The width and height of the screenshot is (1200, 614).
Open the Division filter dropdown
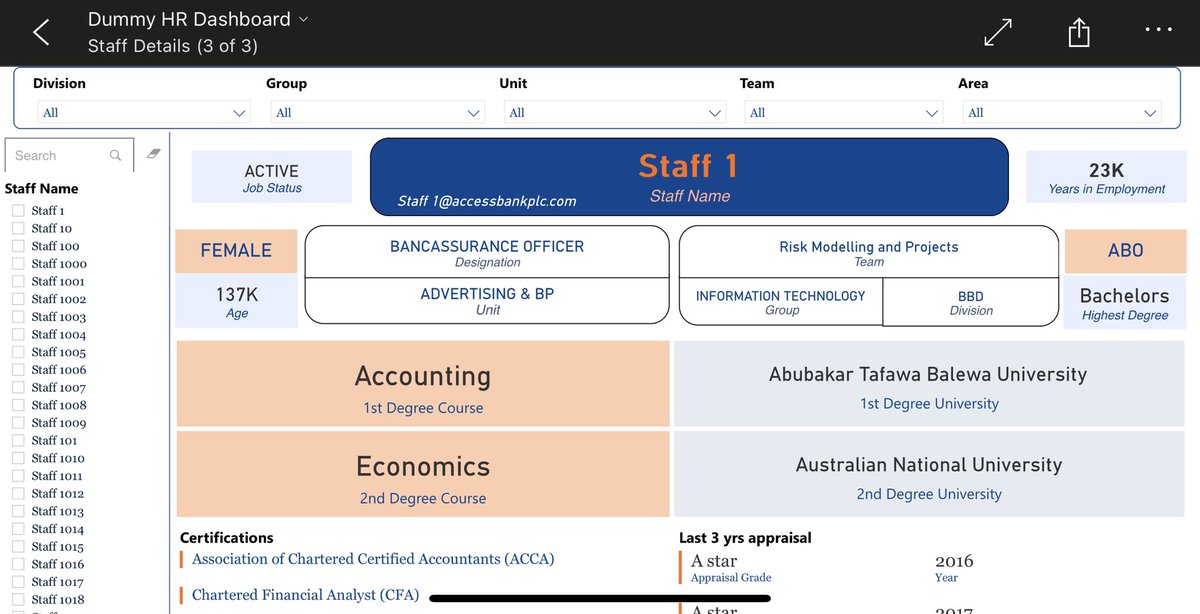(143, 113)
